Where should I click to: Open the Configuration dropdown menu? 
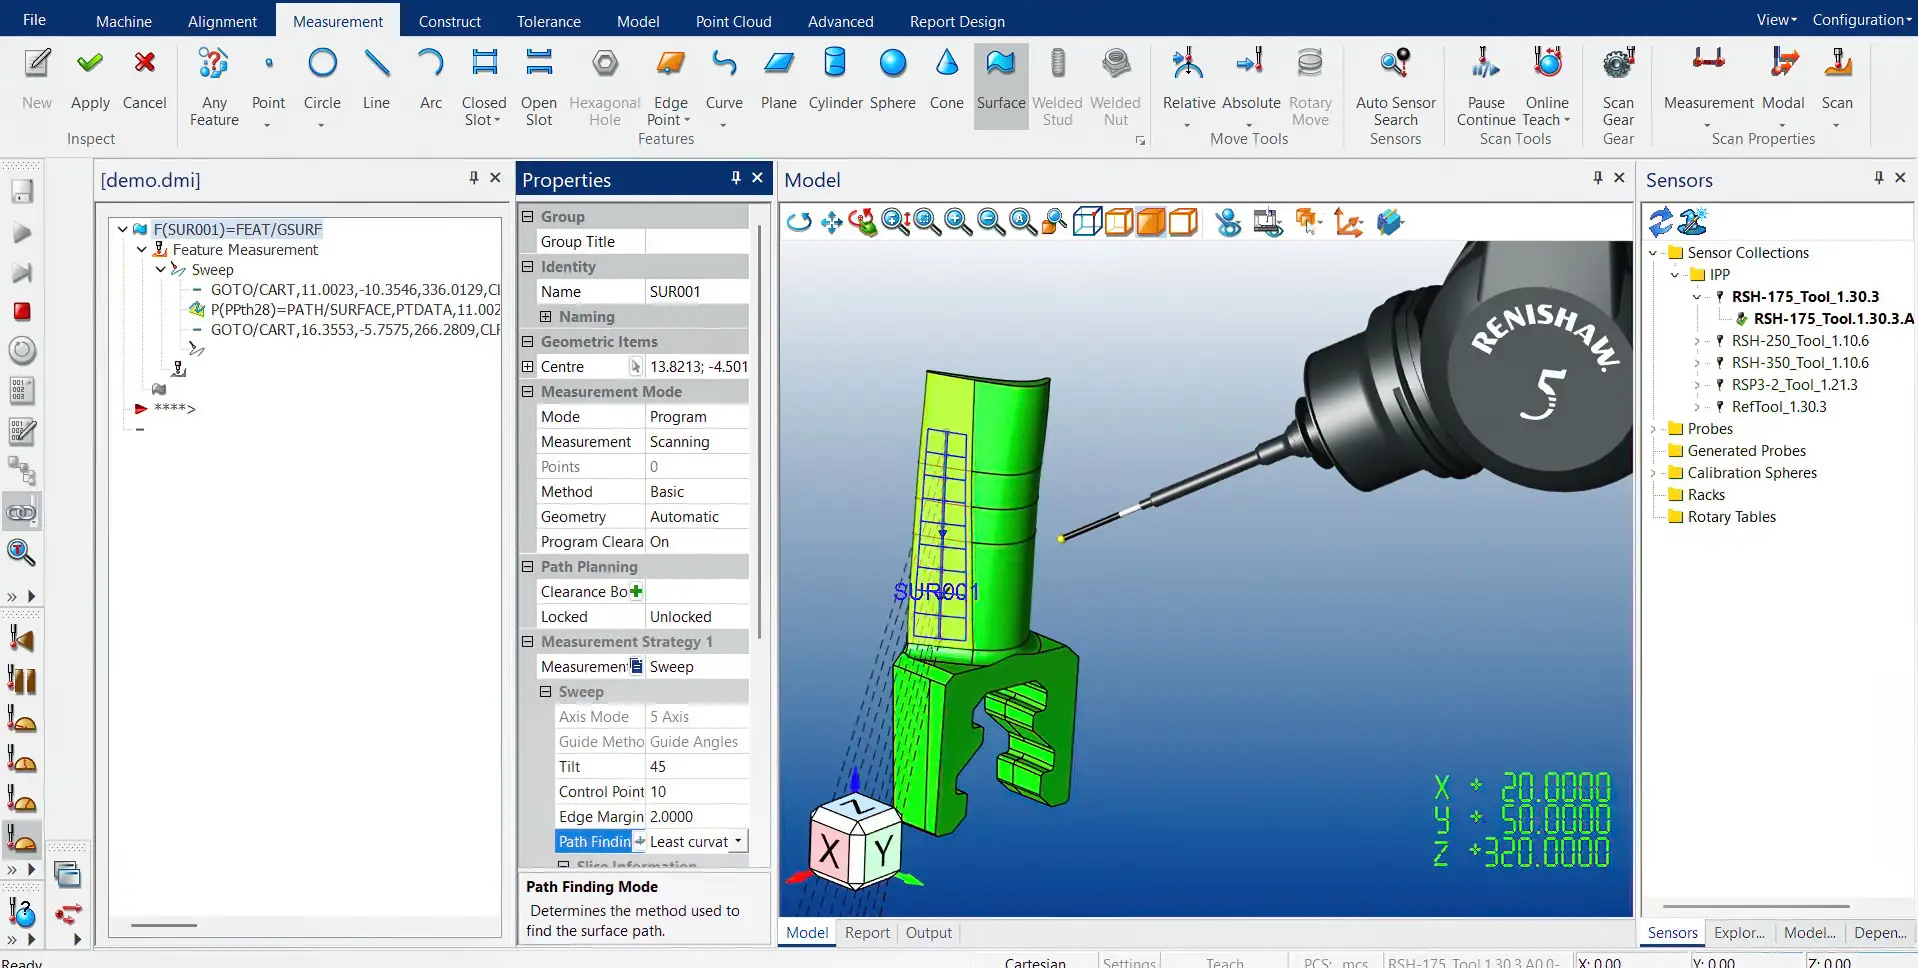click(x=1862, y=20)
